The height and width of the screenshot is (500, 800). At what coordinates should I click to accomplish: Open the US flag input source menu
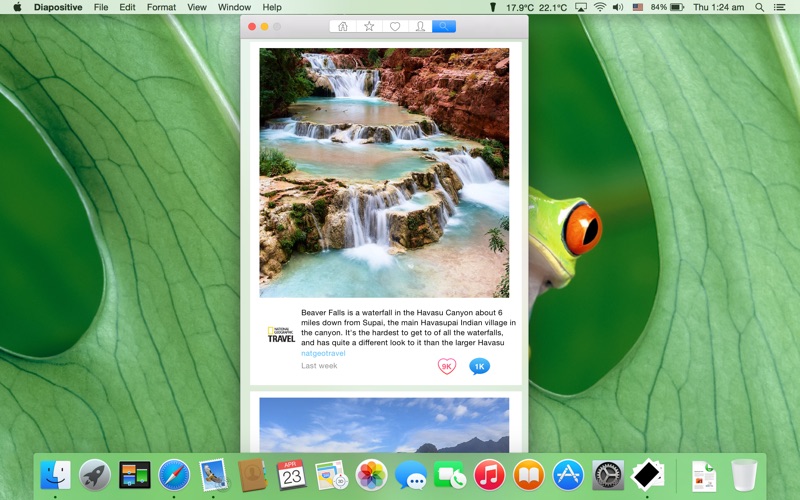click(x=638, y=7)
